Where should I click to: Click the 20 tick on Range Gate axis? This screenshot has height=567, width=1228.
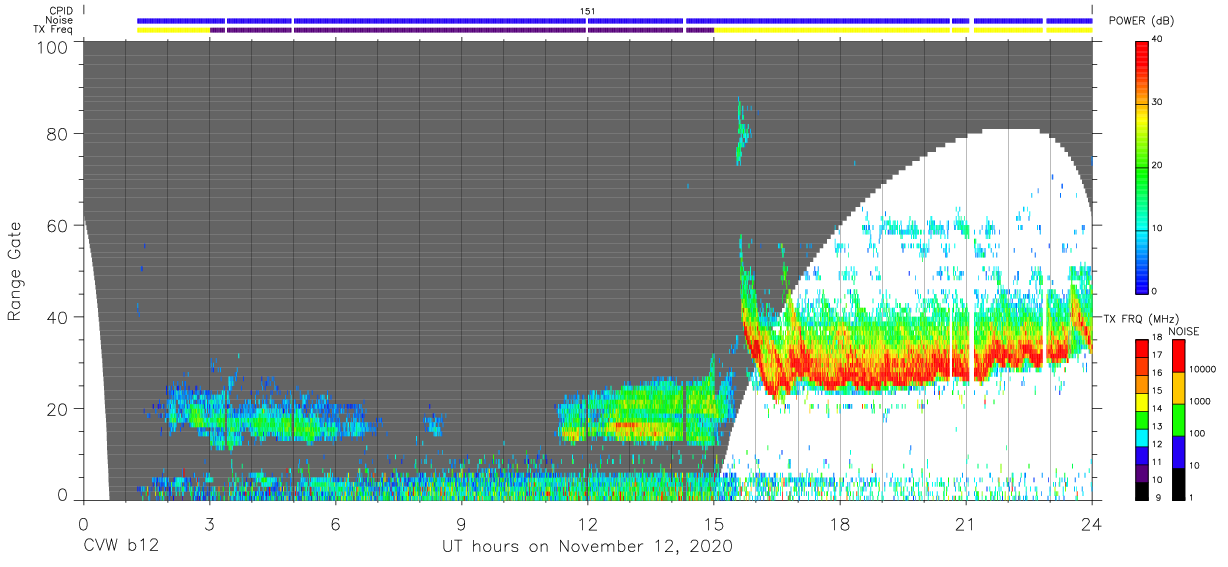pyautogui.click(x=57, y=409)
